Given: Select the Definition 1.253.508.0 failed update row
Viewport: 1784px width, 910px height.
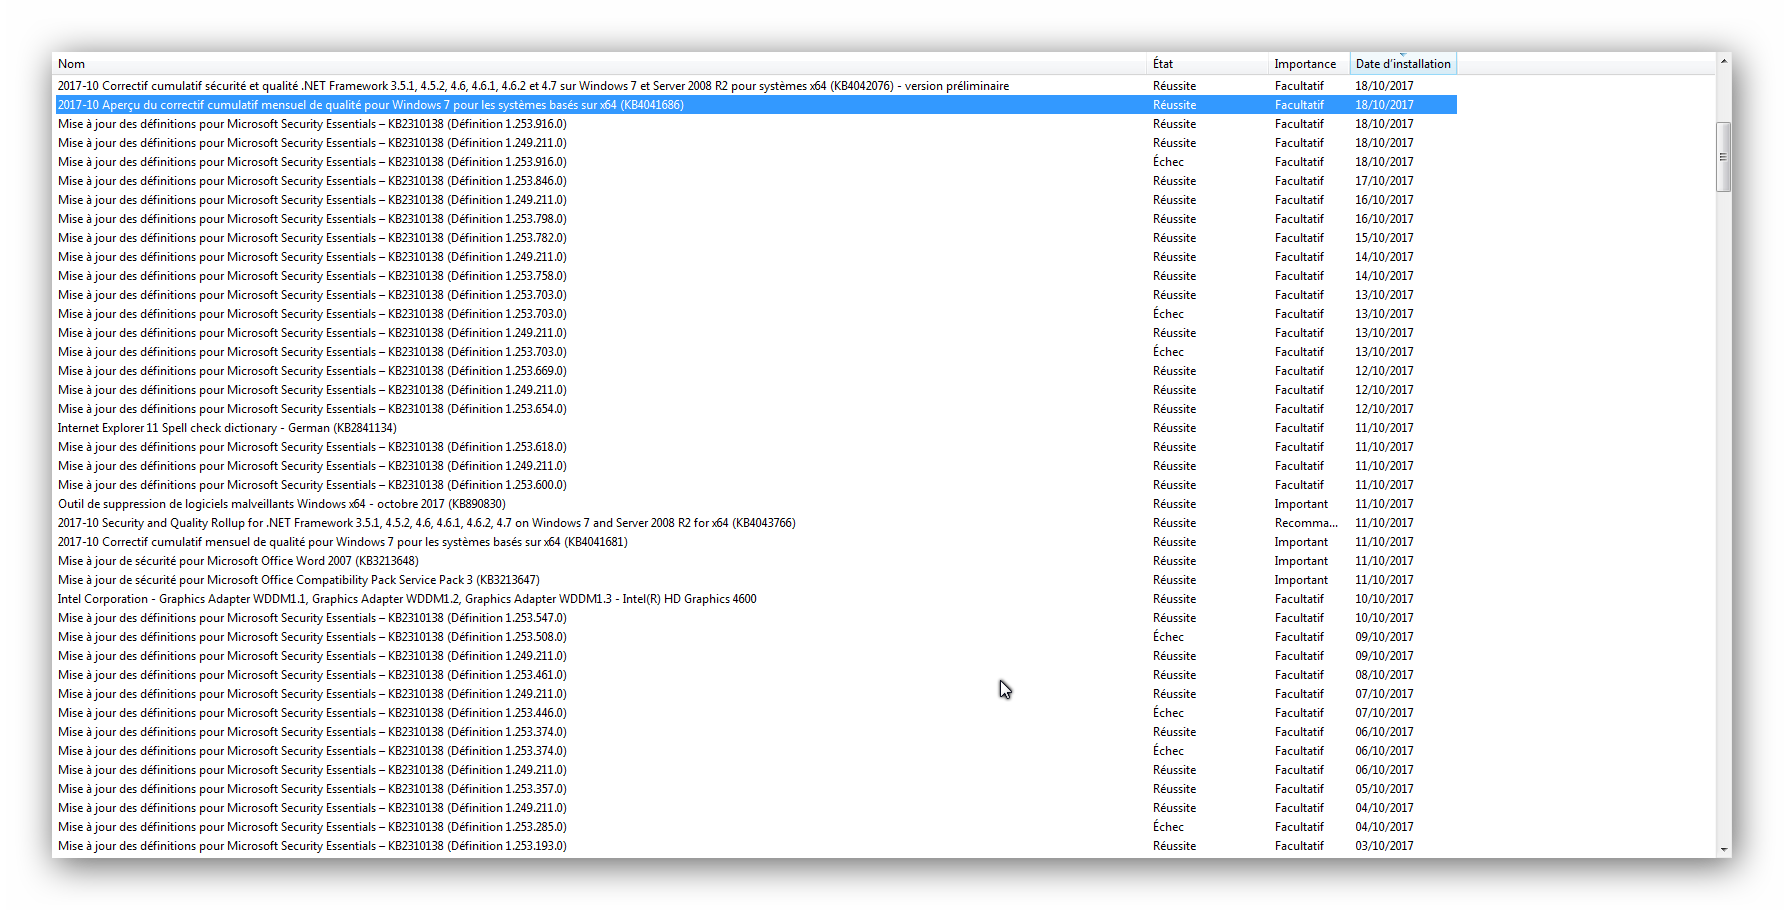Looking at the screenshot, I should click(312, 637).
